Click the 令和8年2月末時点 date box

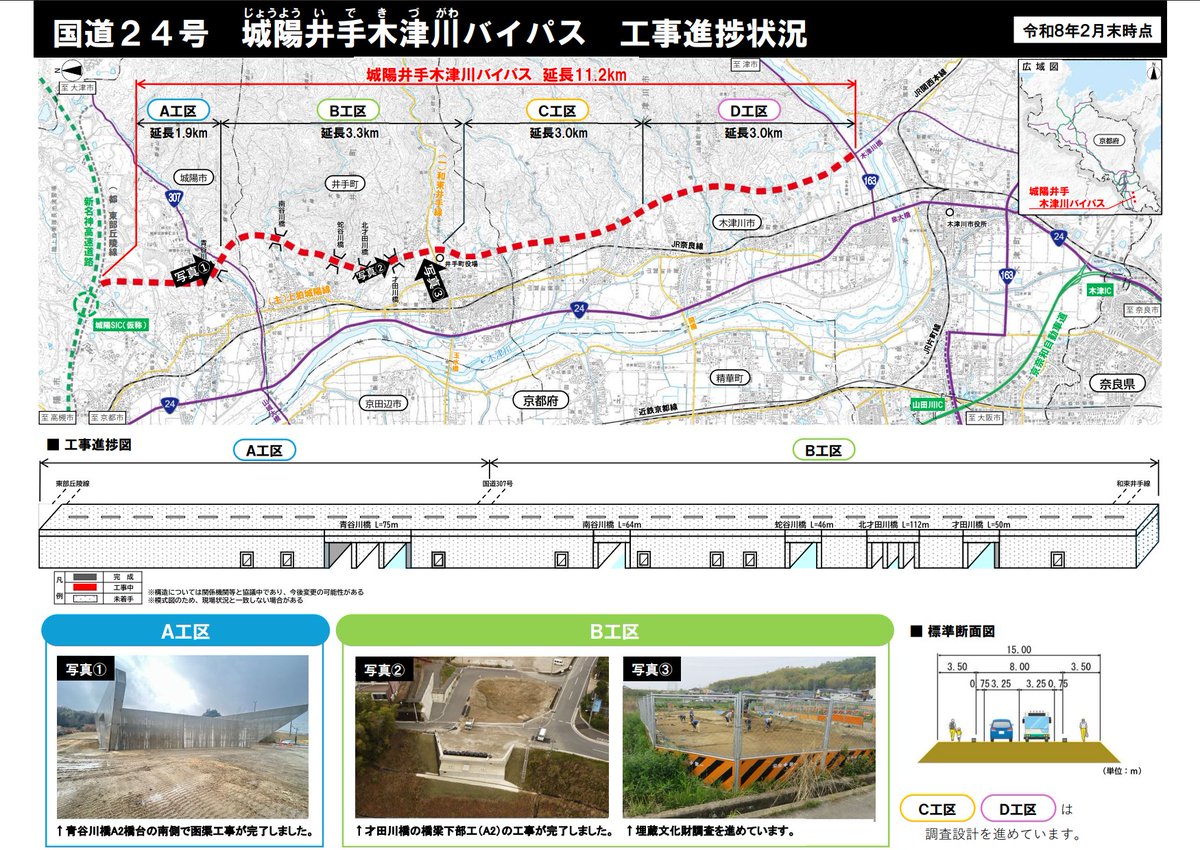[1087, 30]
